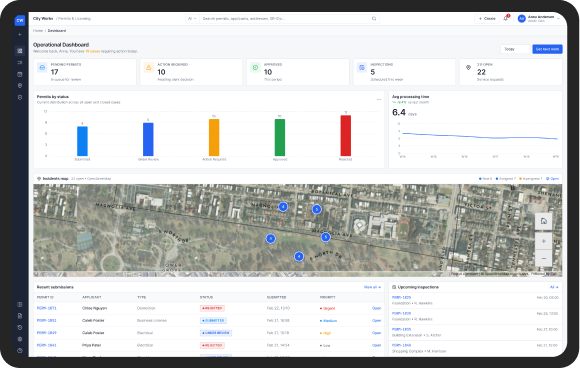Click the user avatar circle
The image size is (580, 368).
click(522, 18)
